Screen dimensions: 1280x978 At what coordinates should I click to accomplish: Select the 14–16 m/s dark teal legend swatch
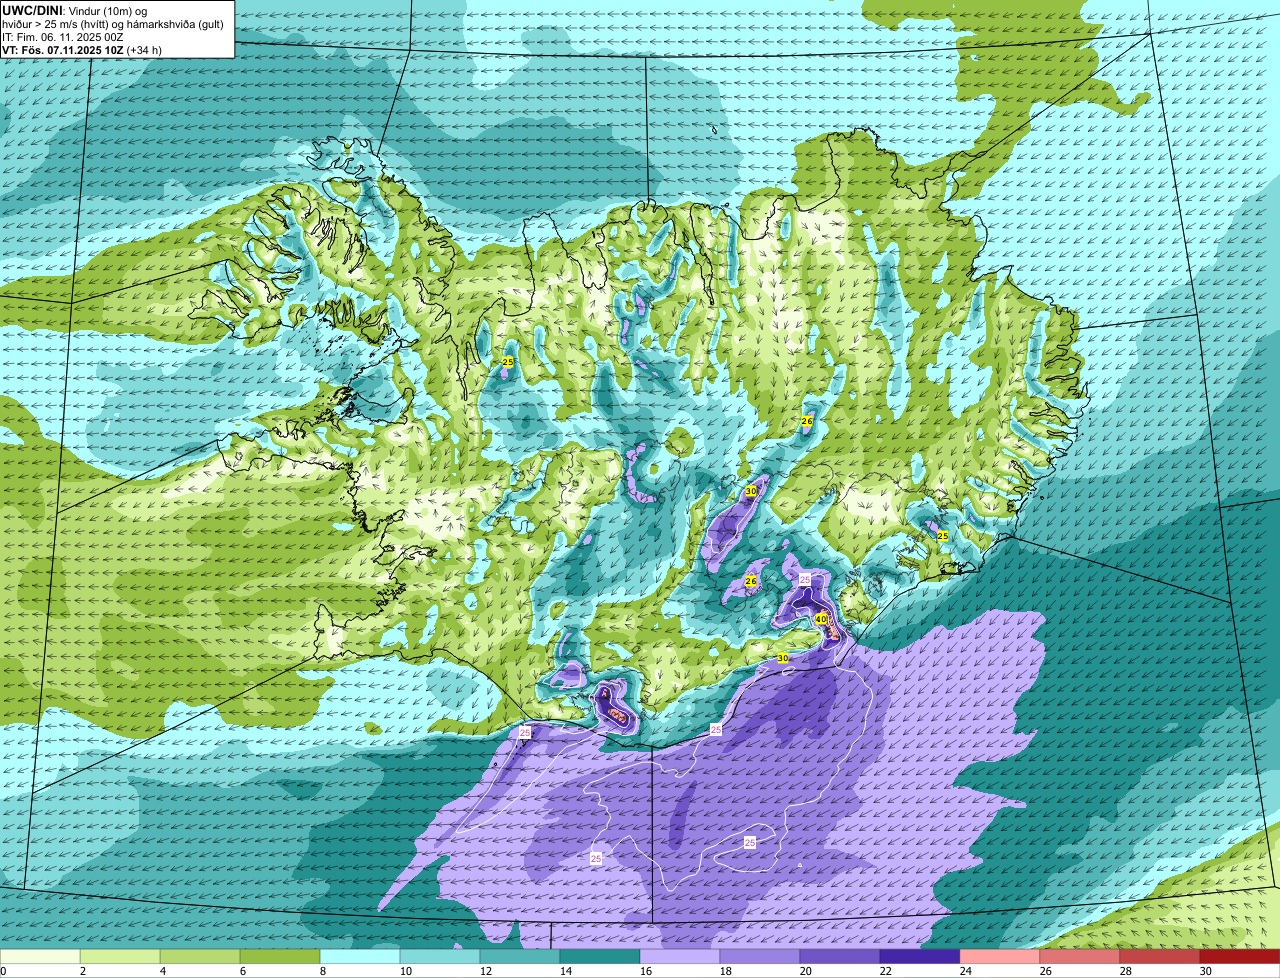(600, 956)
